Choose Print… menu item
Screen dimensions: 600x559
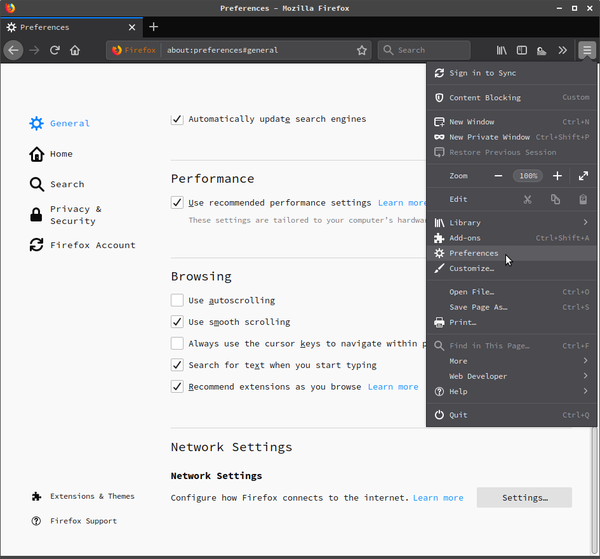[x=512, y=323]
